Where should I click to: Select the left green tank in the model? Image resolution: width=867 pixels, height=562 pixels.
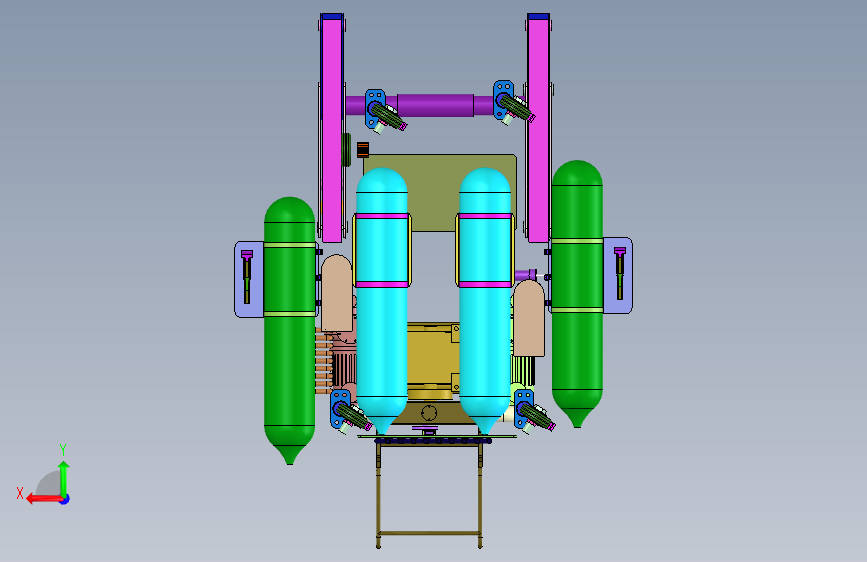(289, 330)
